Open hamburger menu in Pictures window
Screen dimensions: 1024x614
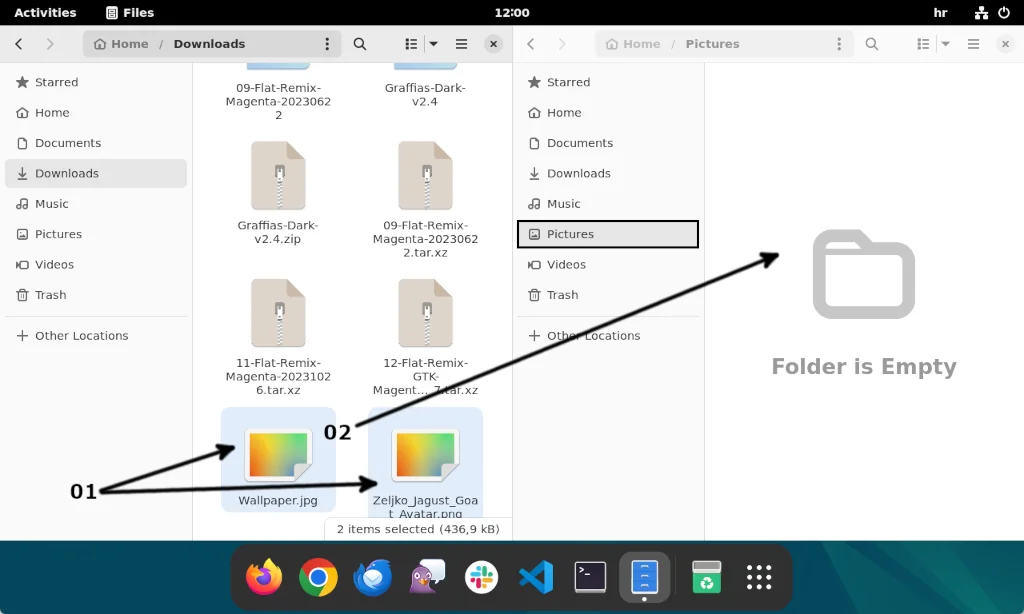pos(973,44)
